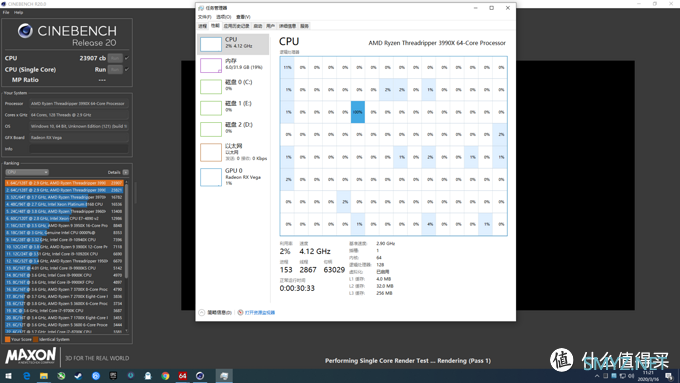Viewport: 680px width, 383px height.
Task: Expand the ranking Details arrow button
Action: (125, 172)
